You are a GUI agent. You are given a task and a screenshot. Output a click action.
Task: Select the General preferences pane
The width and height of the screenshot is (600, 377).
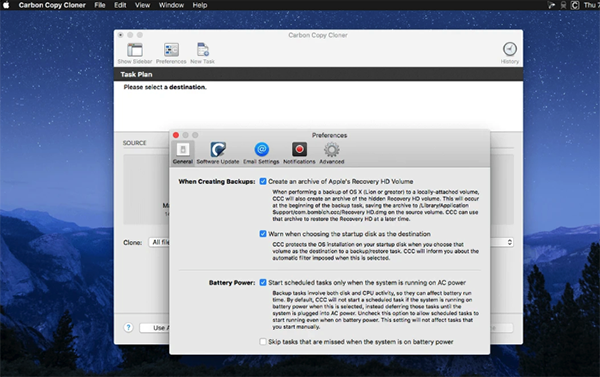point(183,153)
